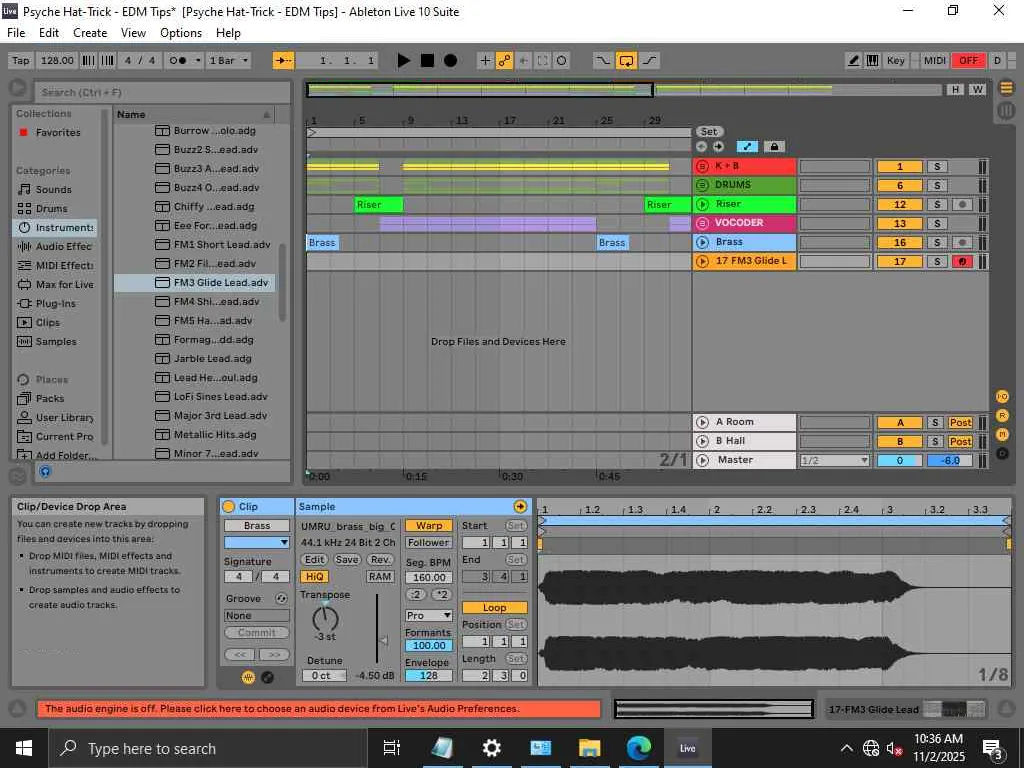This screenshot has width=1024, height=768.
Task: Click the Master volume -6.0 field
Action: (x=950, y=460)
